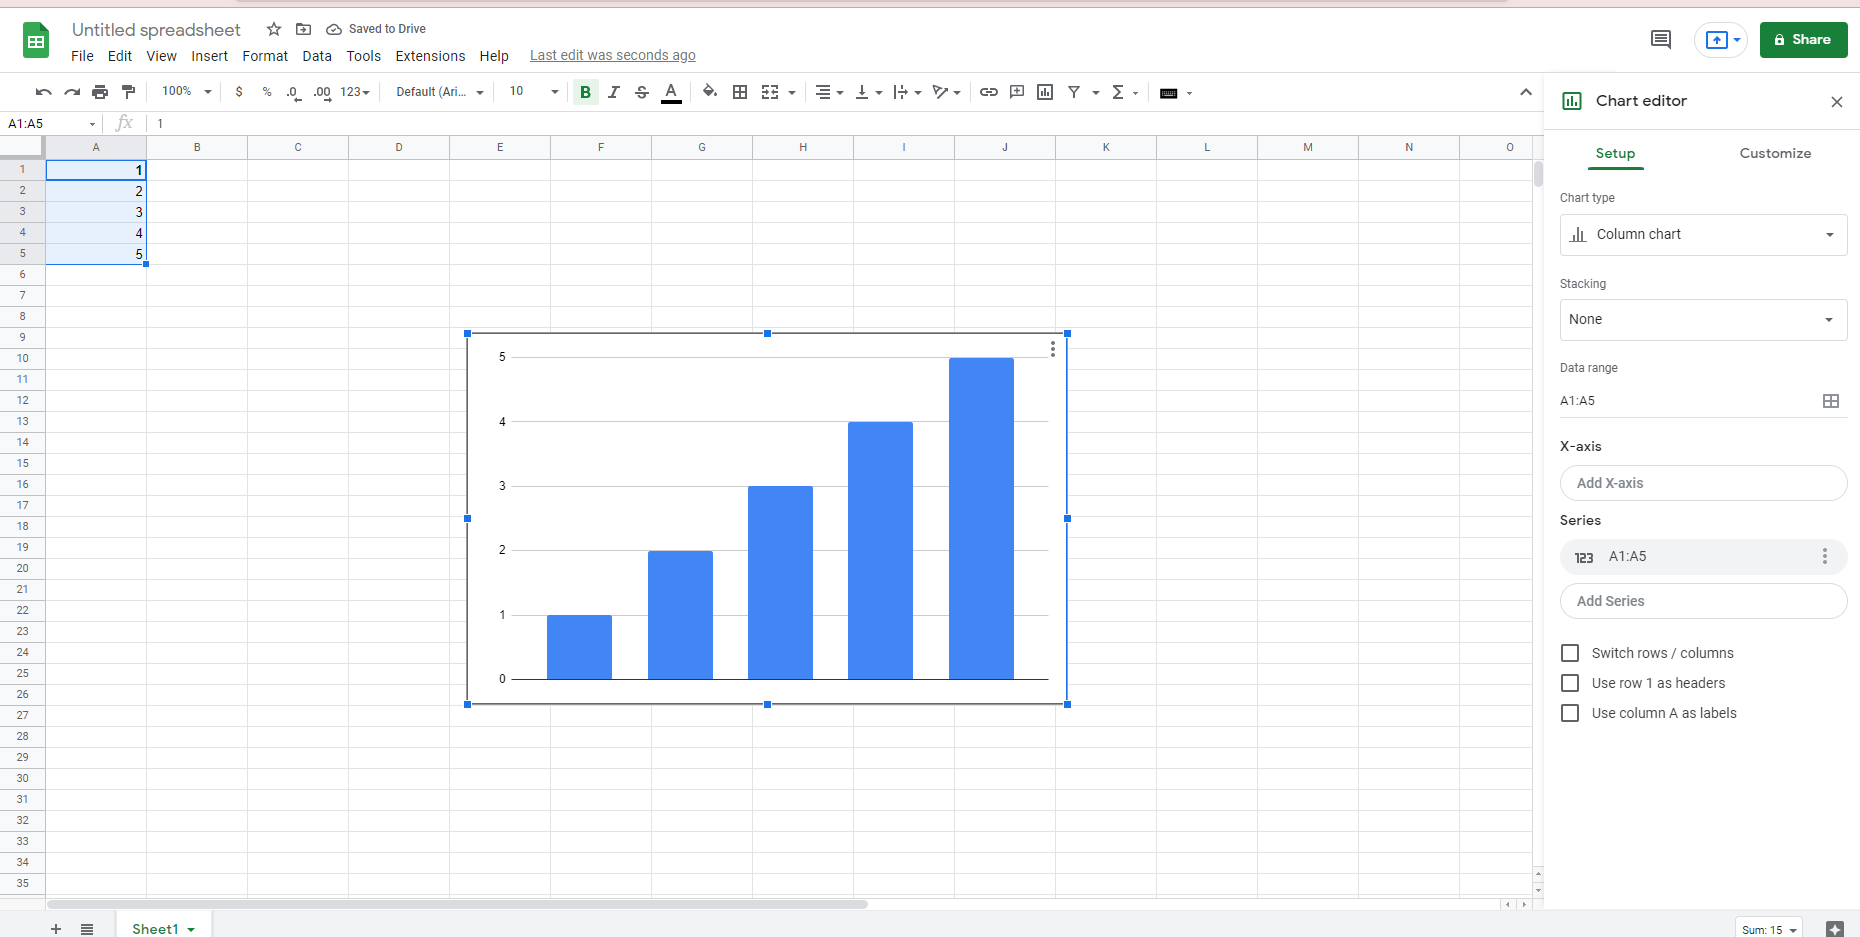Image resolution: width=1860 pixels, height=937 pixels.
Task: Click the select data range grid icon
Action: point(1830,401)
